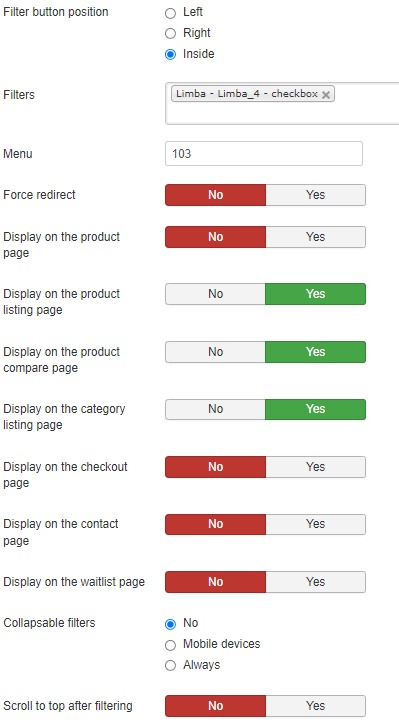
Task: Select Mobile devices for collapsable filters
Action: click(170, 645)
